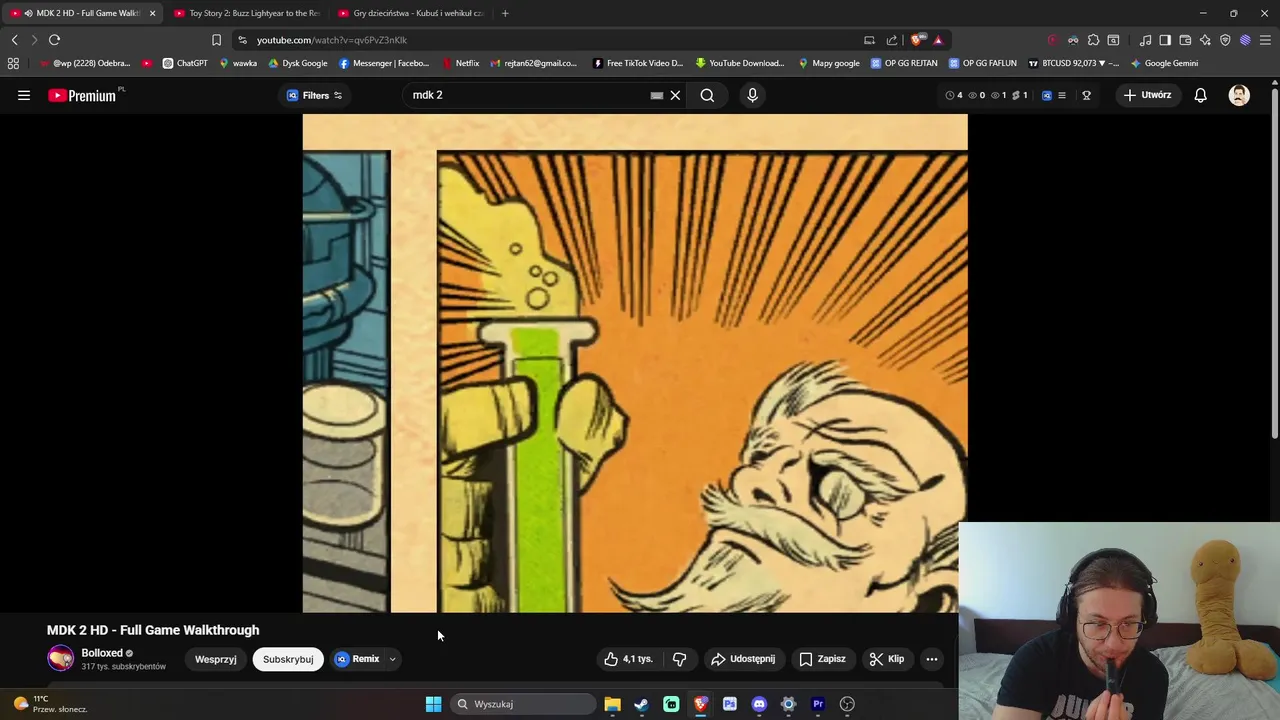Open YouTube notifications bell

coord(1200,95)
